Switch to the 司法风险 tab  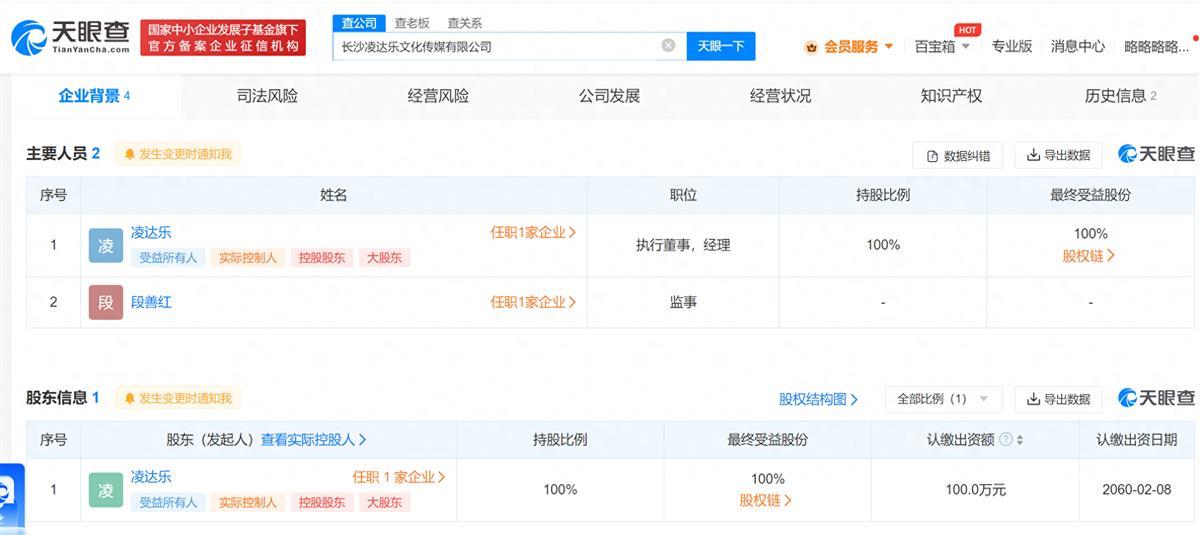[267, 96]
